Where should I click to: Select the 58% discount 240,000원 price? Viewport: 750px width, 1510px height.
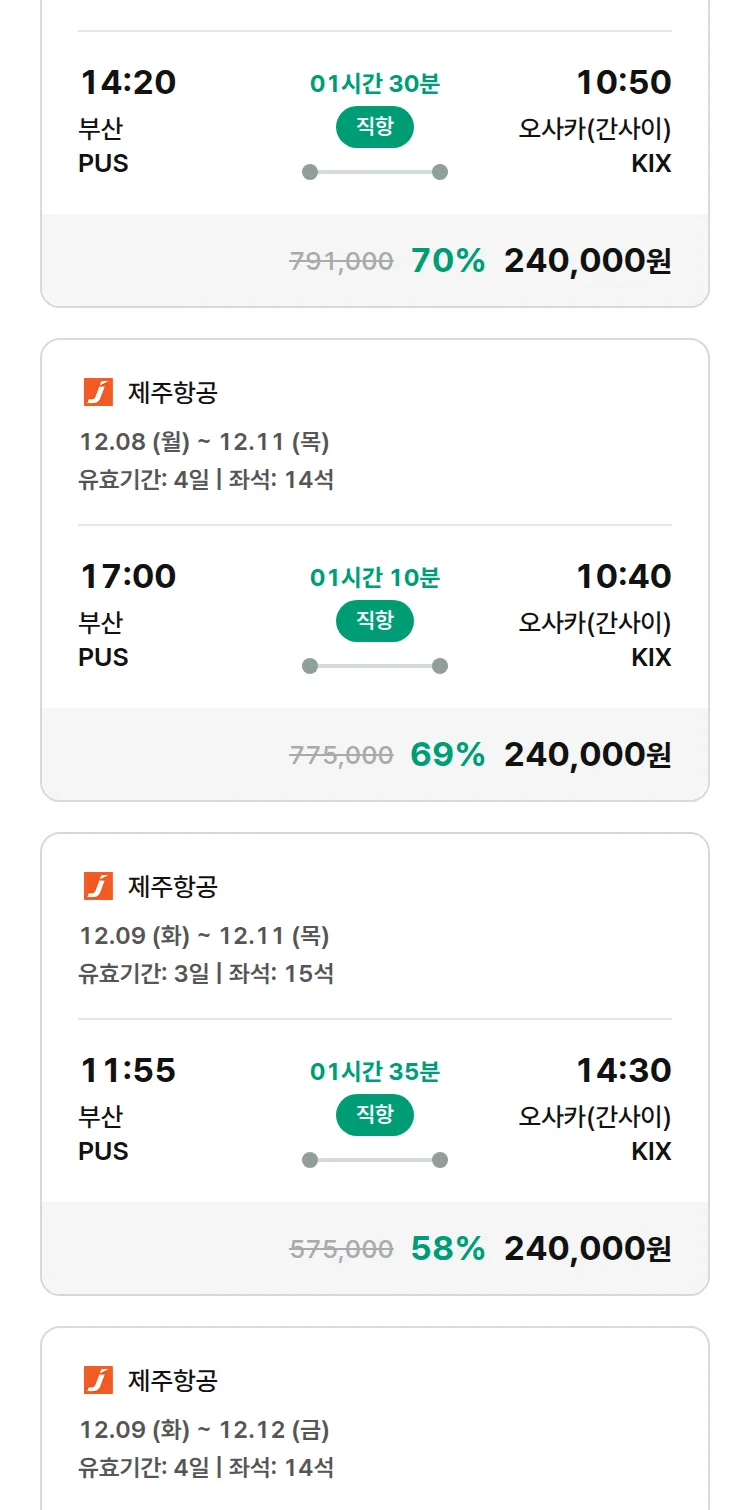(587, 1249)
